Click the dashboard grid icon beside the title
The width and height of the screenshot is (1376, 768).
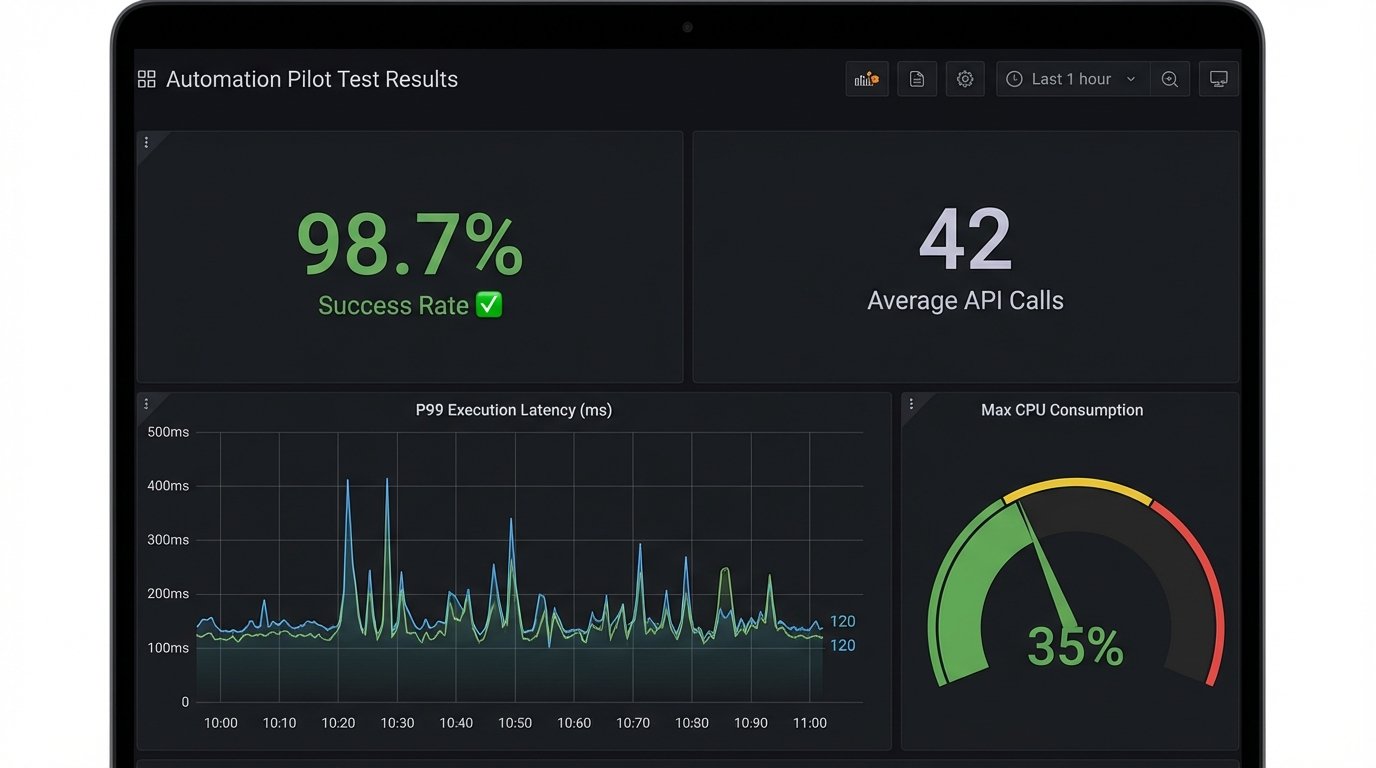tap(146, 78)
